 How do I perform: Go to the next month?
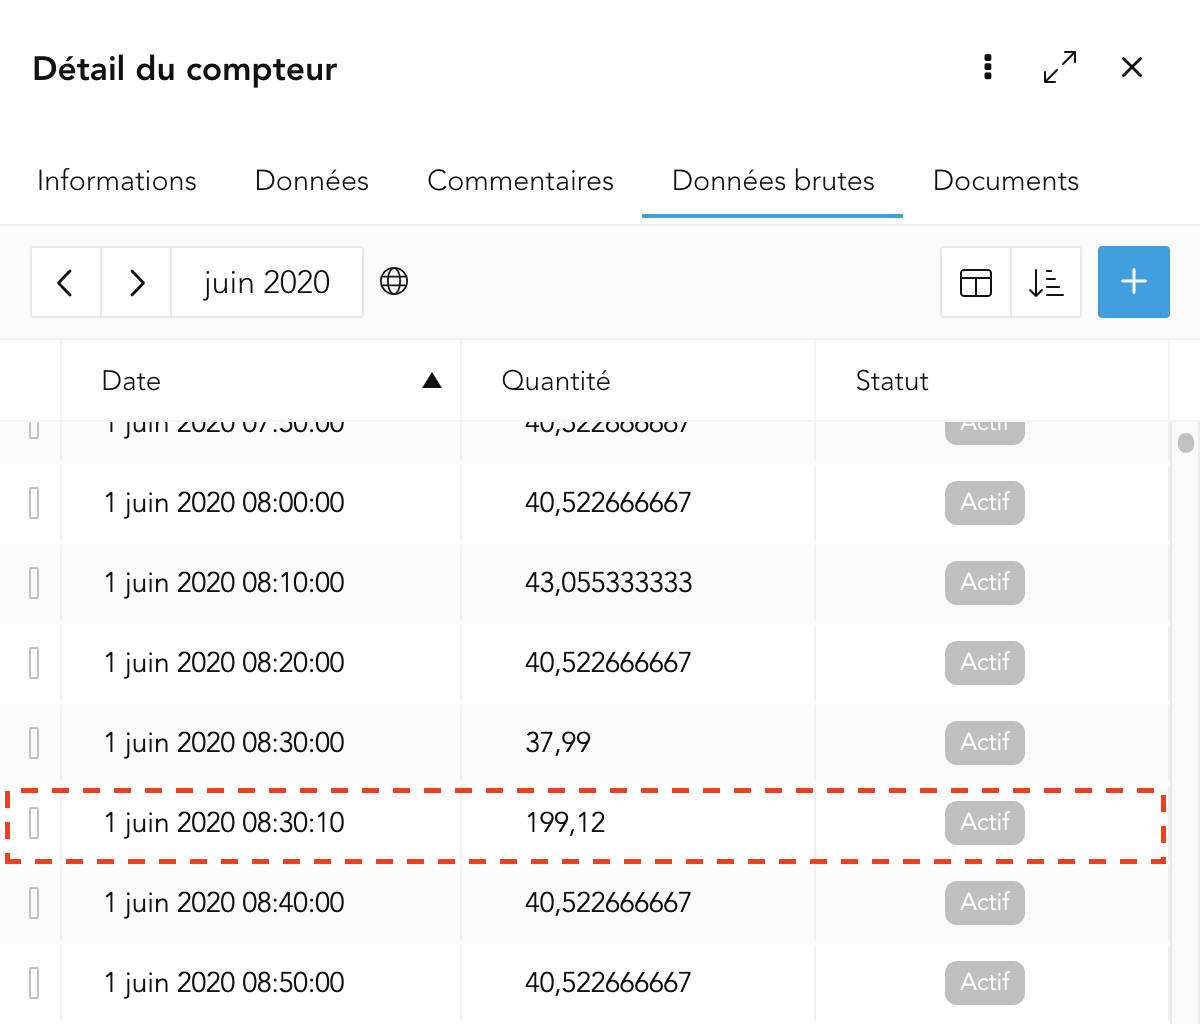136,282
